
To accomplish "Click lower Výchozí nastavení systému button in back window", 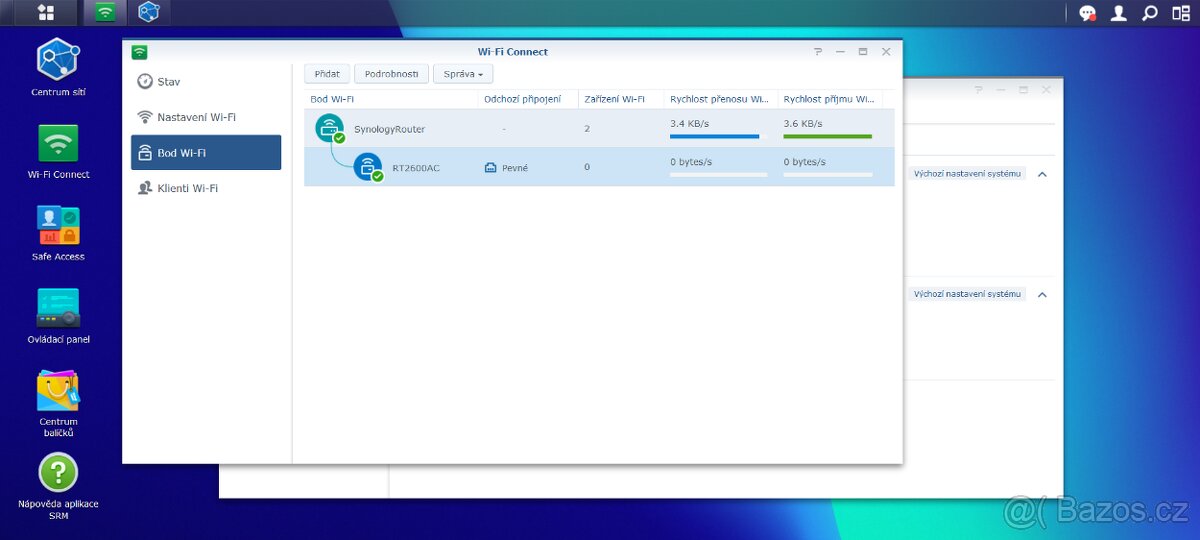I will click(967, 294).
